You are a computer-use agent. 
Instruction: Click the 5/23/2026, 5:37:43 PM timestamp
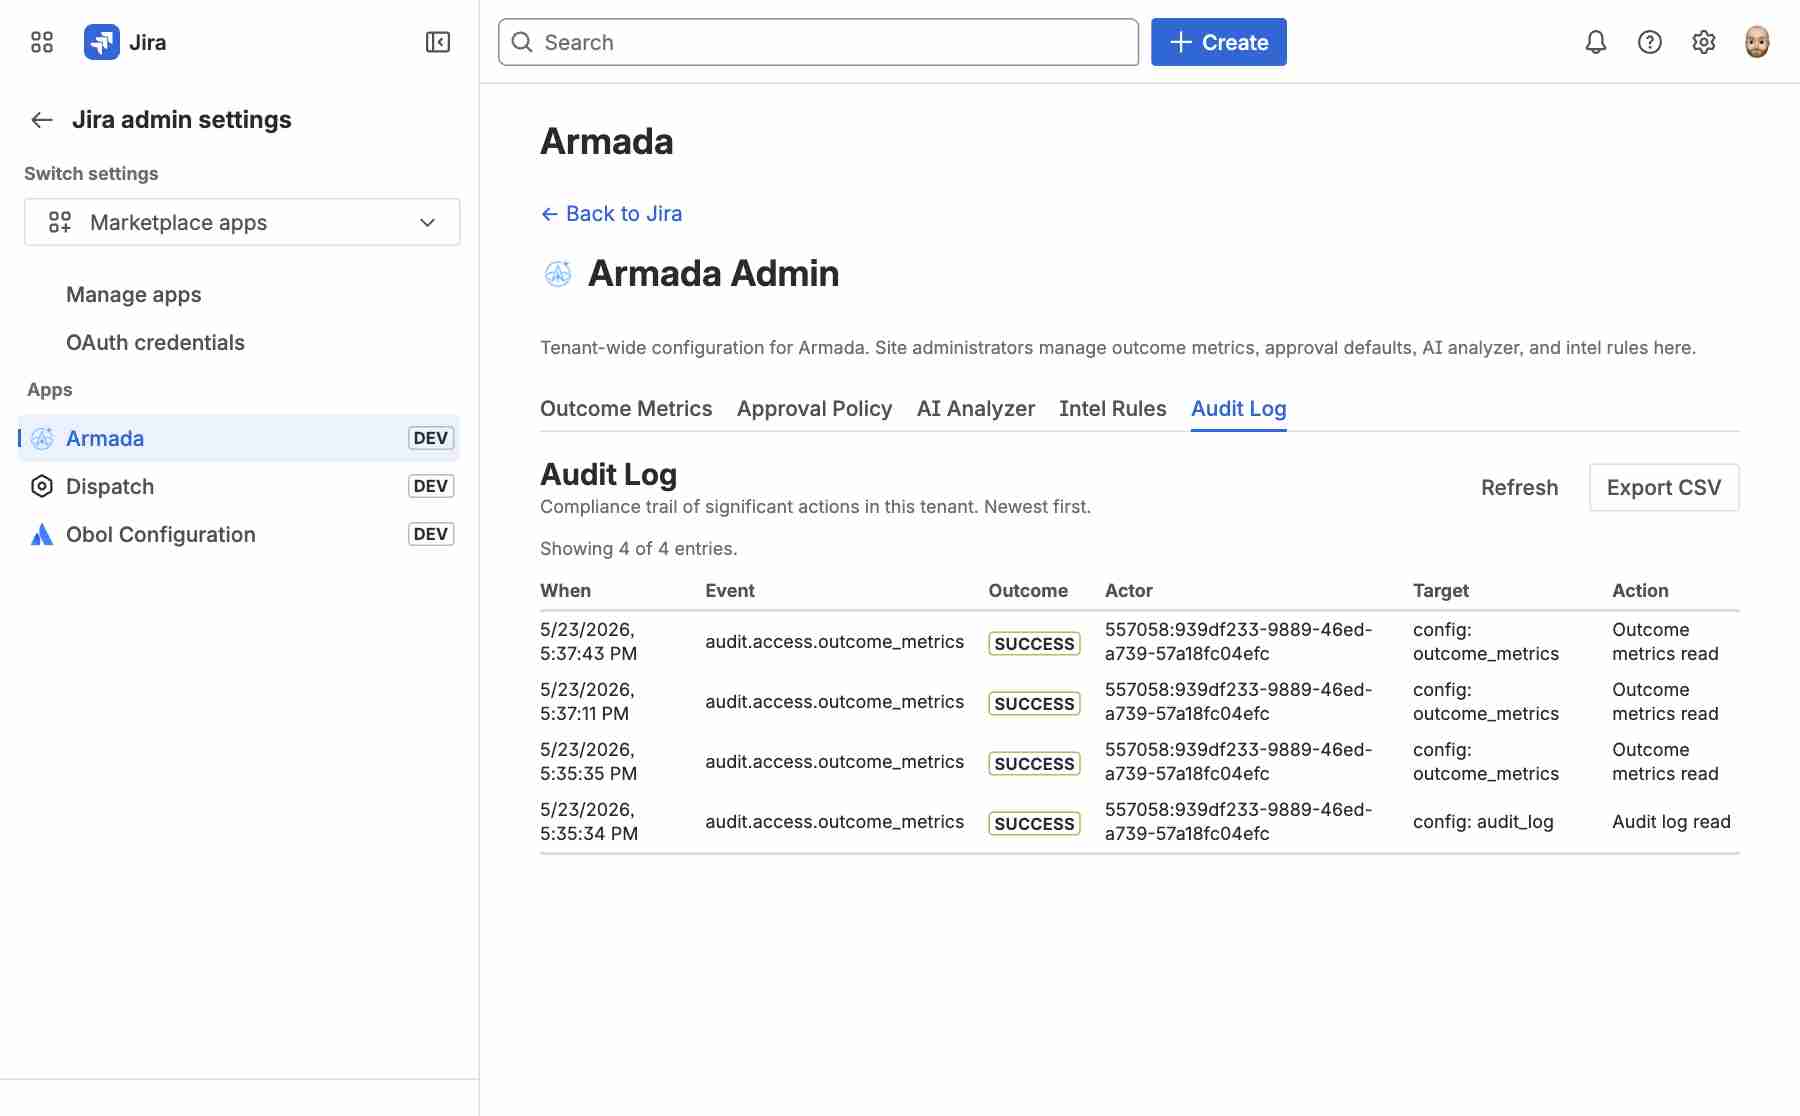[589, 641]
